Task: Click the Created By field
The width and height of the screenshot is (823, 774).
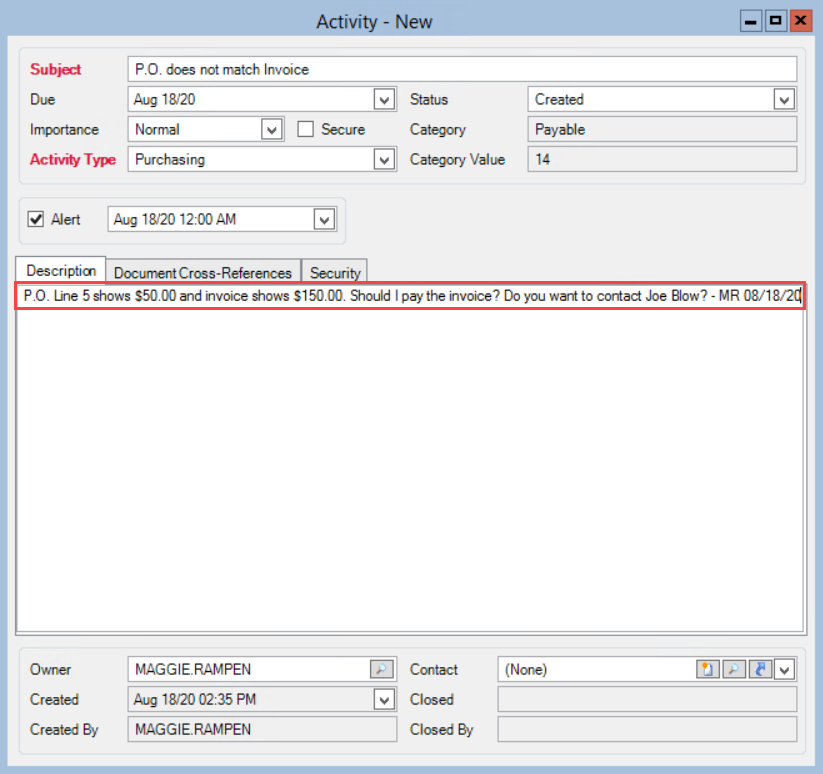Action: pyautogui.click(x=262, y=729)
